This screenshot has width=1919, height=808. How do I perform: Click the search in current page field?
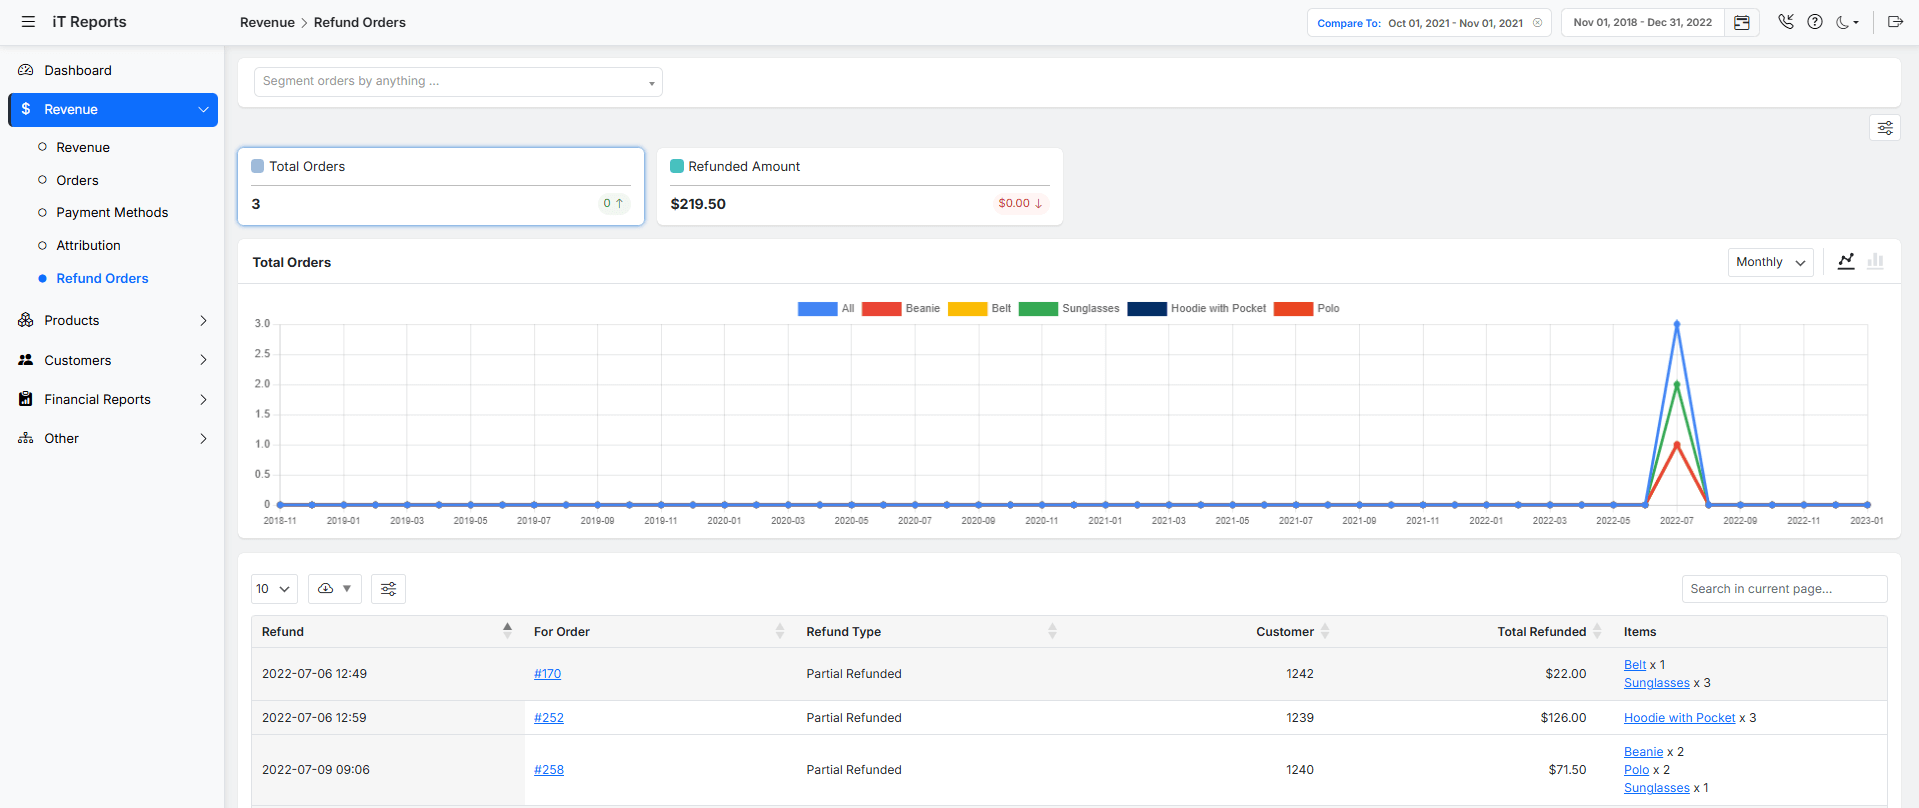pos(1783,589)
